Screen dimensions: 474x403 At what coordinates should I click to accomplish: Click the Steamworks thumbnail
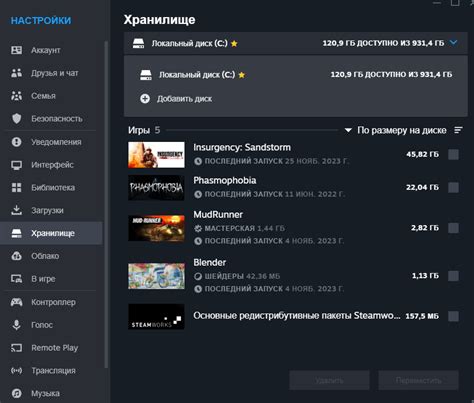click(x=156, y=317)
